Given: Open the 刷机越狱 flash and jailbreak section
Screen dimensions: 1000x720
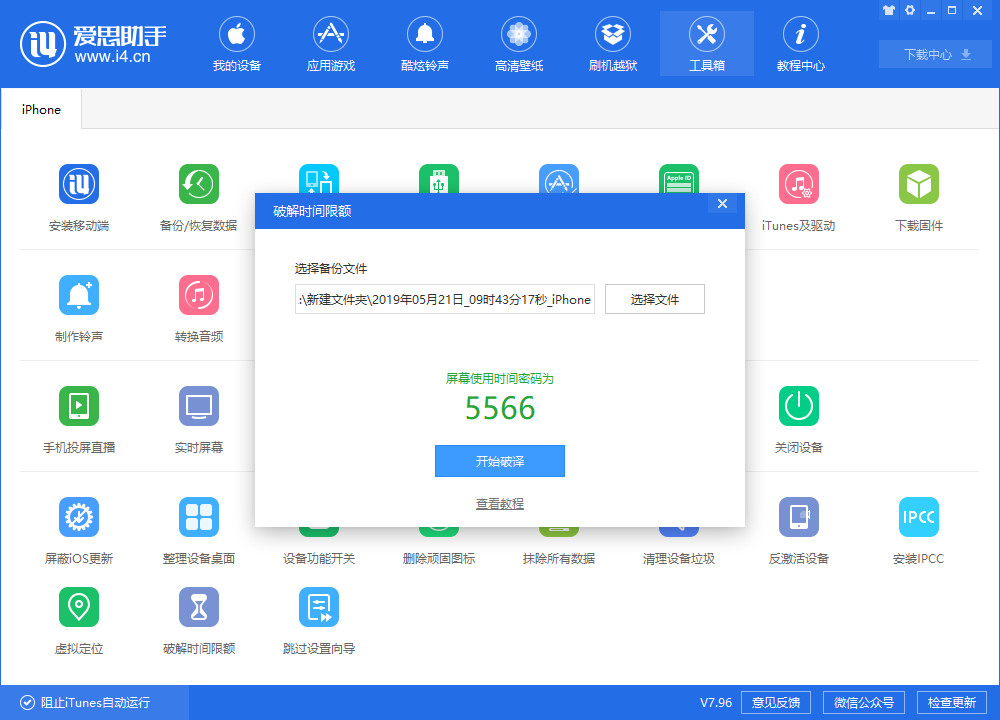Looking at the screenshot, I should (x=612, y=43).
